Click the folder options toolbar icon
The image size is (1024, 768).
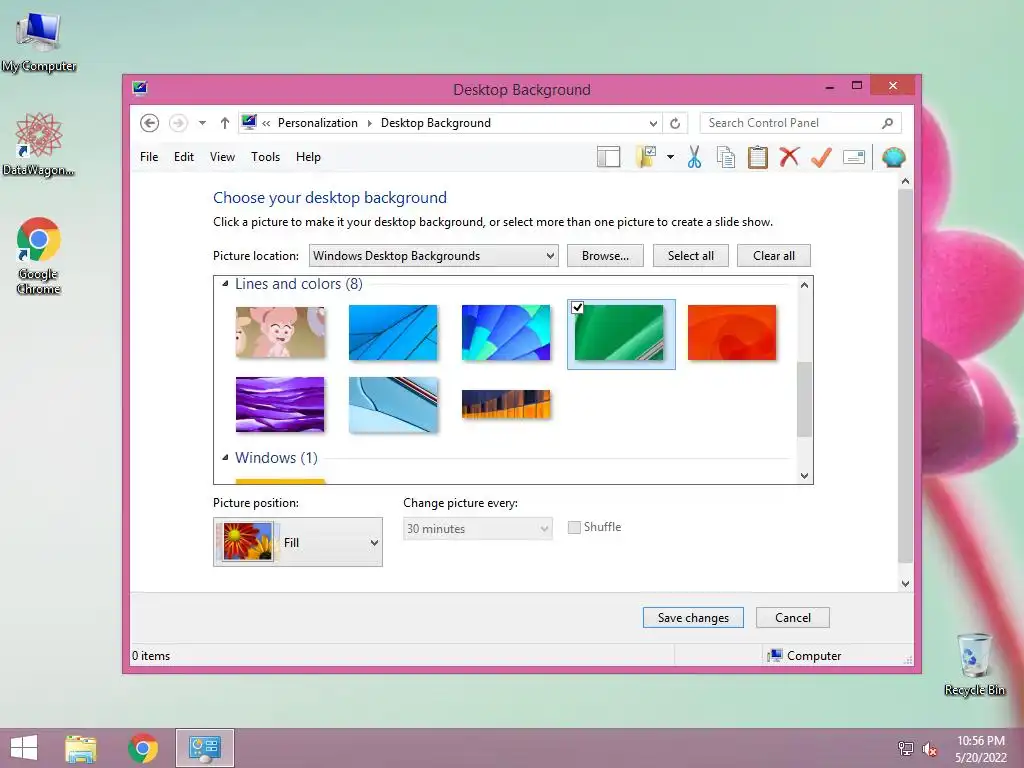point(646,157)
